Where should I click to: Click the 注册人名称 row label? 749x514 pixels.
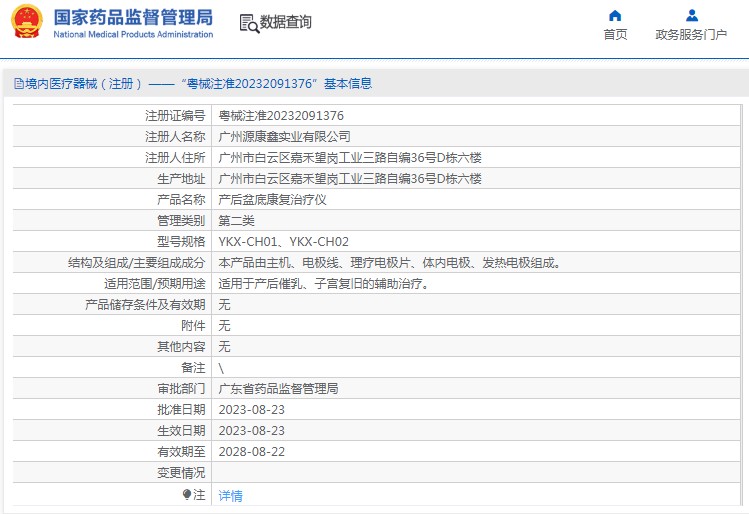tap(175, 137)
